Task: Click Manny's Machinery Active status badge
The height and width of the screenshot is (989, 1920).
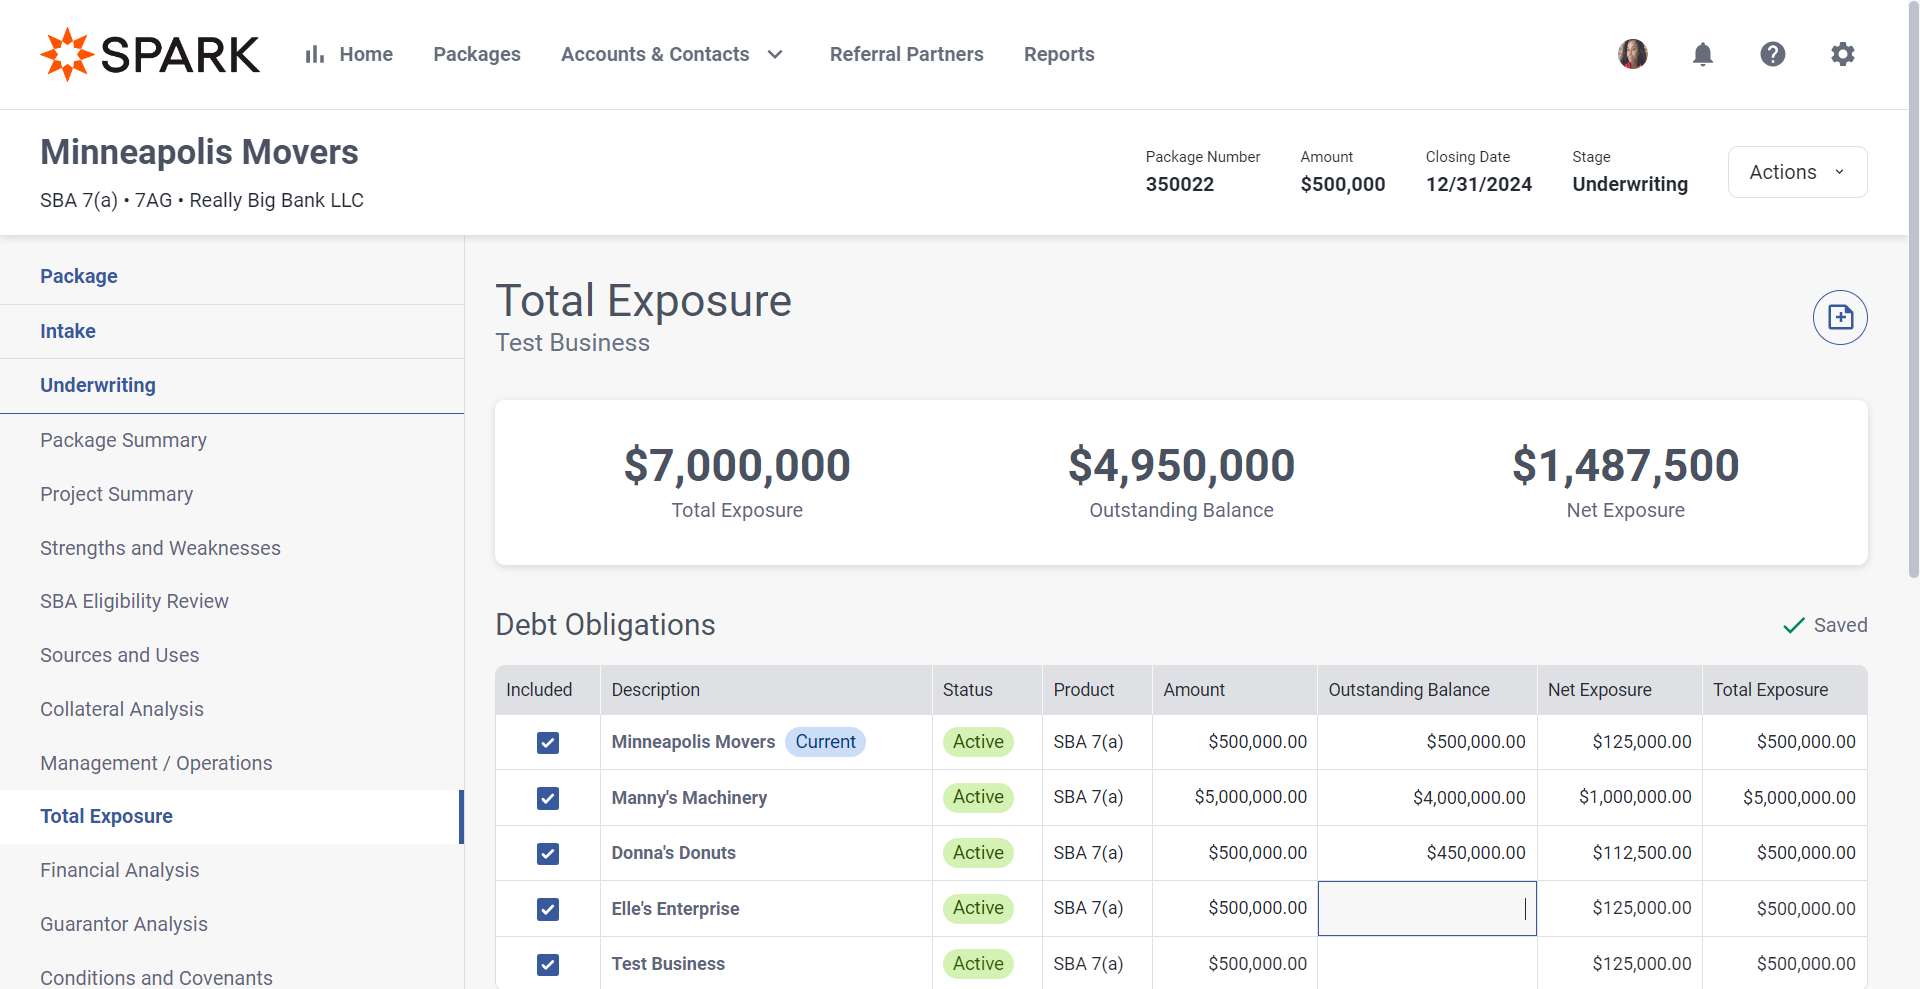Action: tap(978, 797)
